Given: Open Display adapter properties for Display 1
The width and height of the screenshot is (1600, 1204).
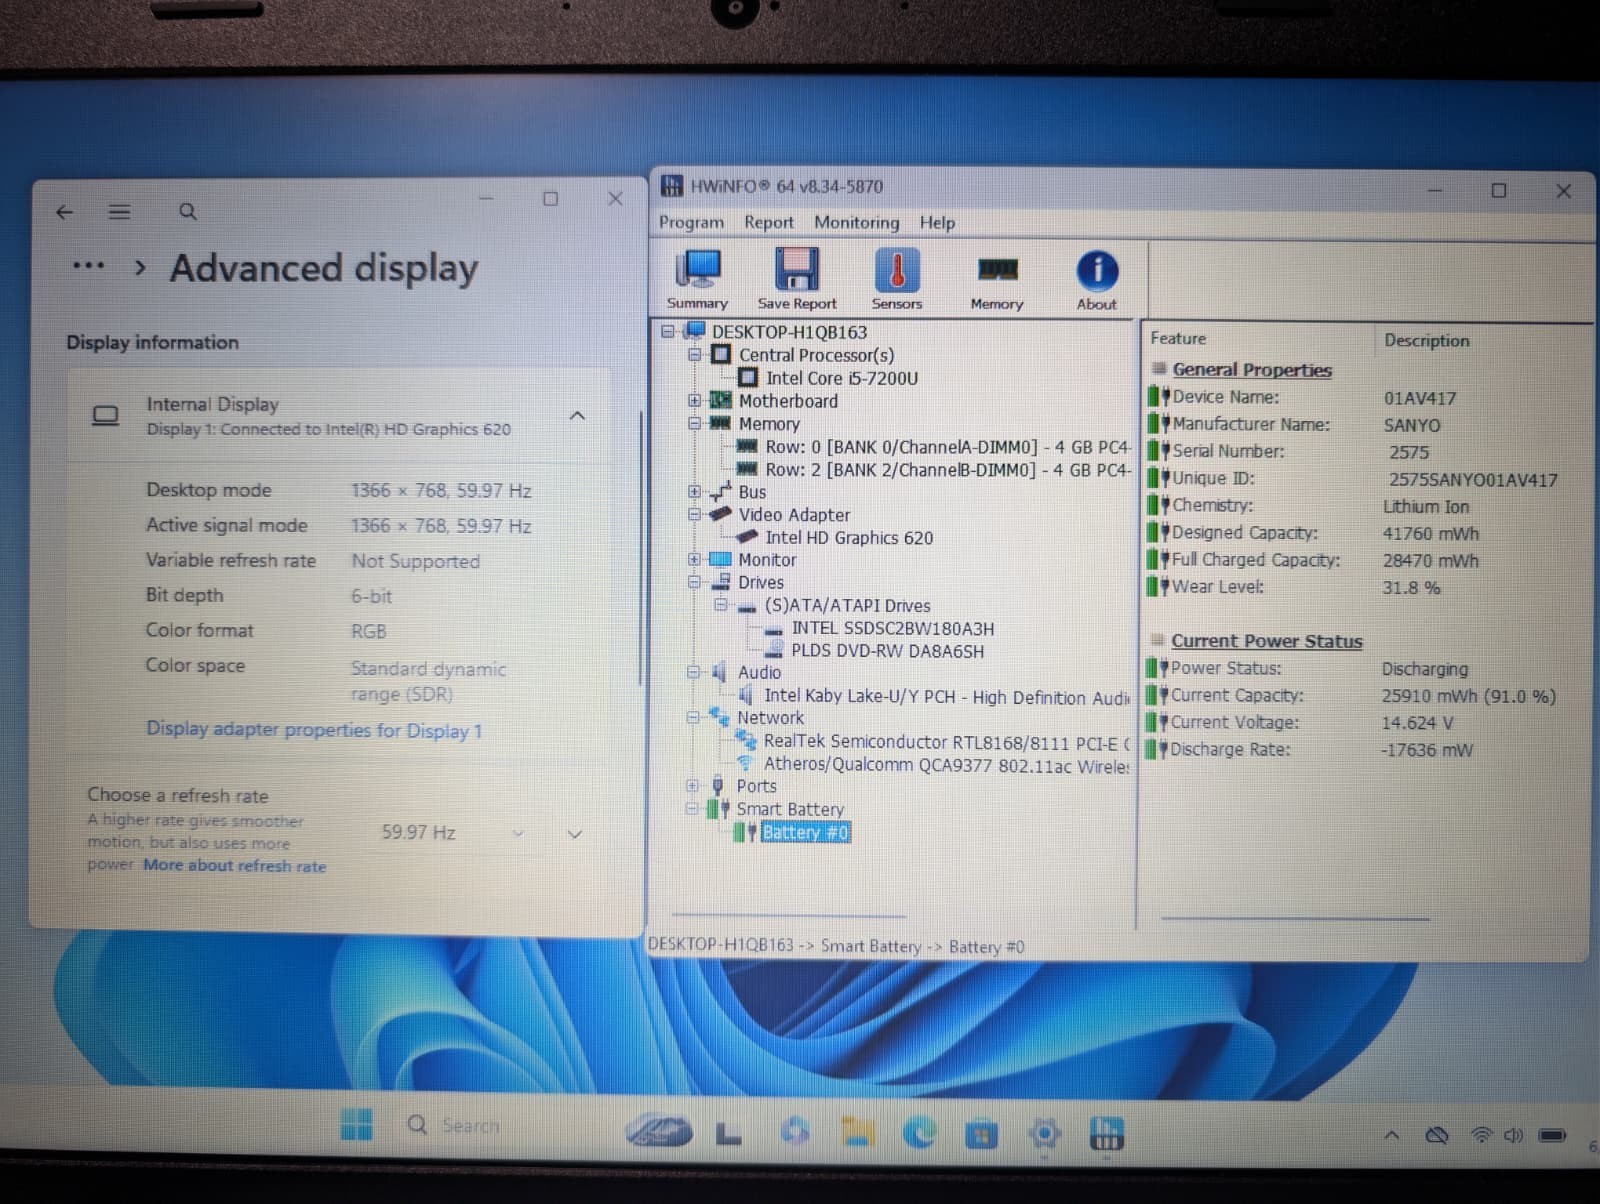Looking at the screenshot, I should point(314,730).
